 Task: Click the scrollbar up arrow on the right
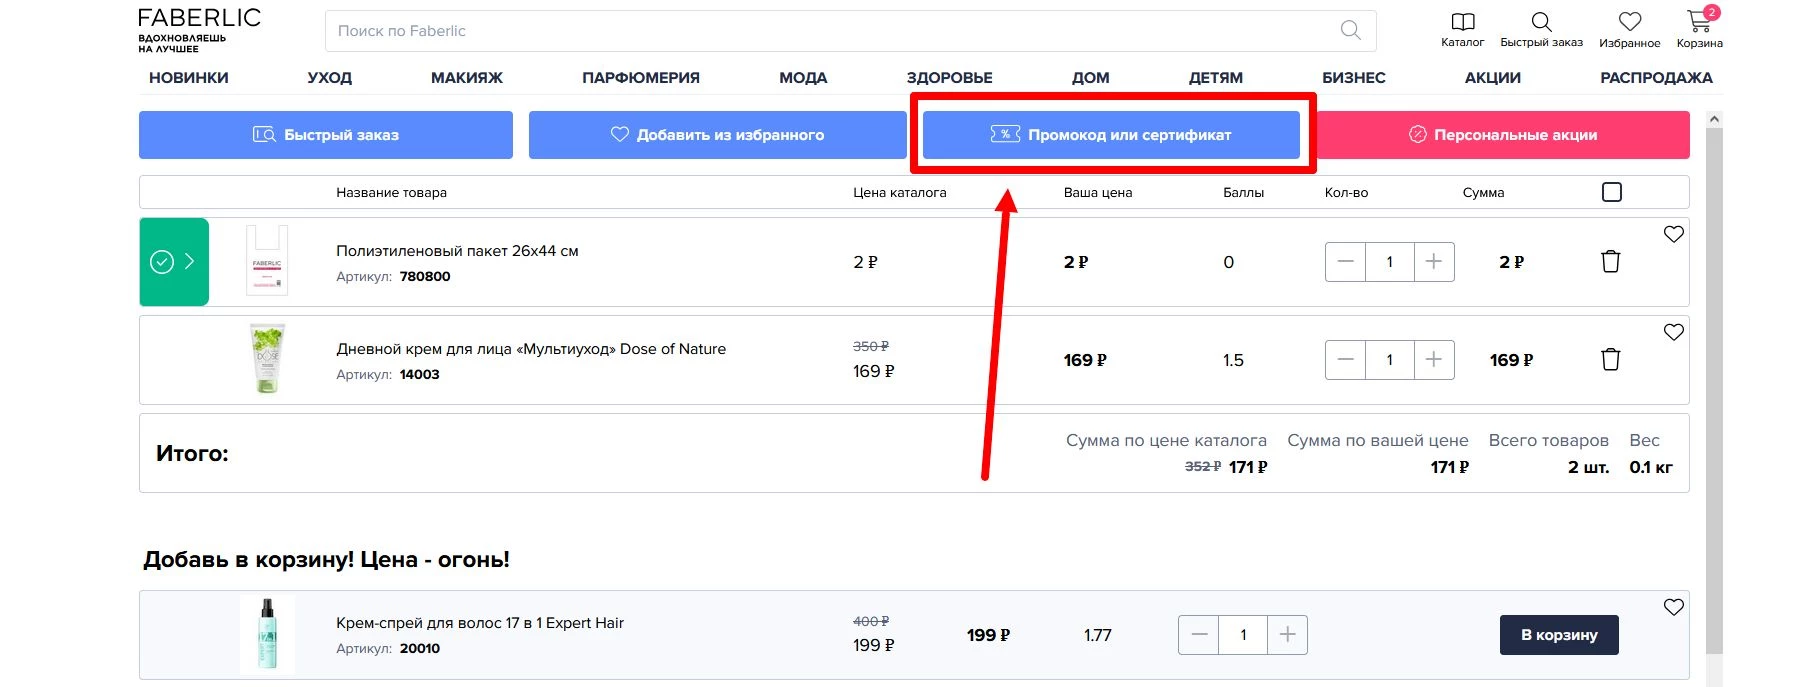(x=1714, y=119)
